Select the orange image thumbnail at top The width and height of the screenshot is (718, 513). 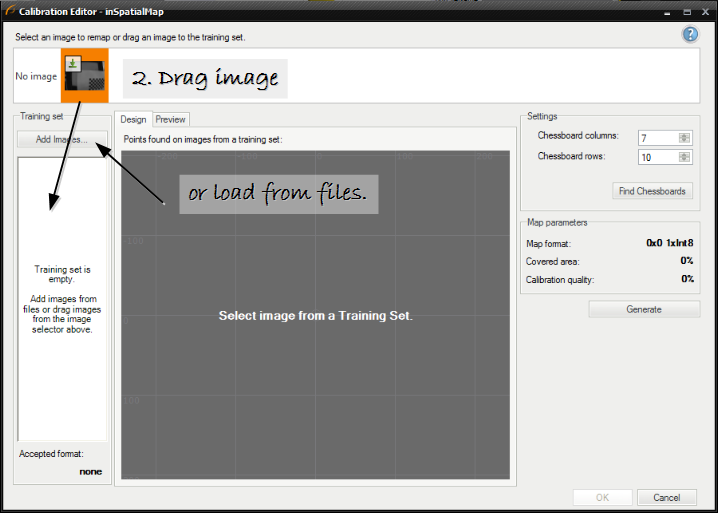point(84,77)
